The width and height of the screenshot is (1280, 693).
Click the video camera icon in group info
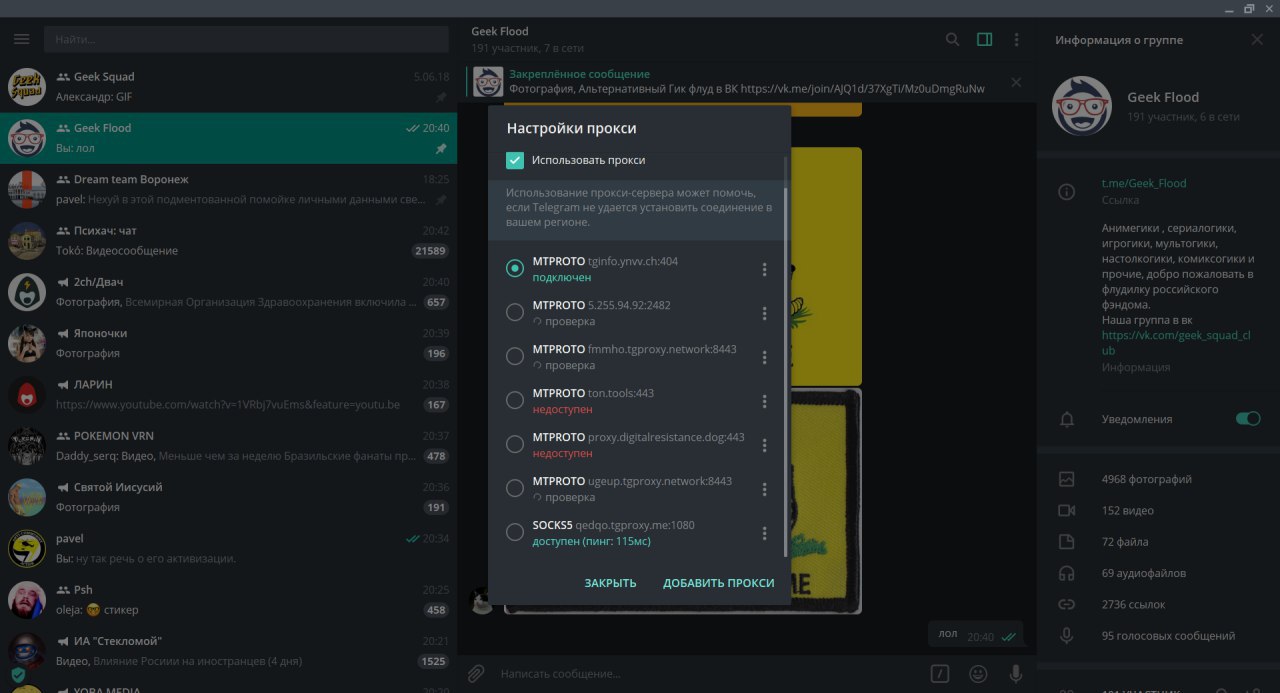point(1067,510)
